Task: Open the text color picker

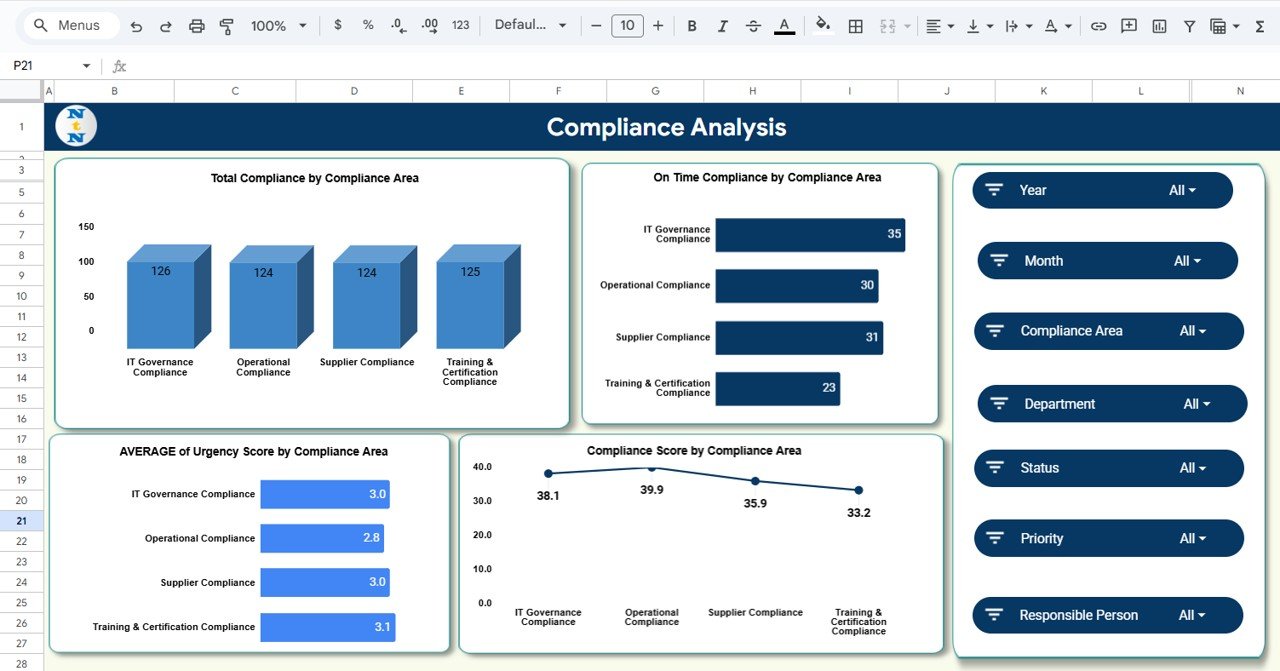Action: point(784,26)
